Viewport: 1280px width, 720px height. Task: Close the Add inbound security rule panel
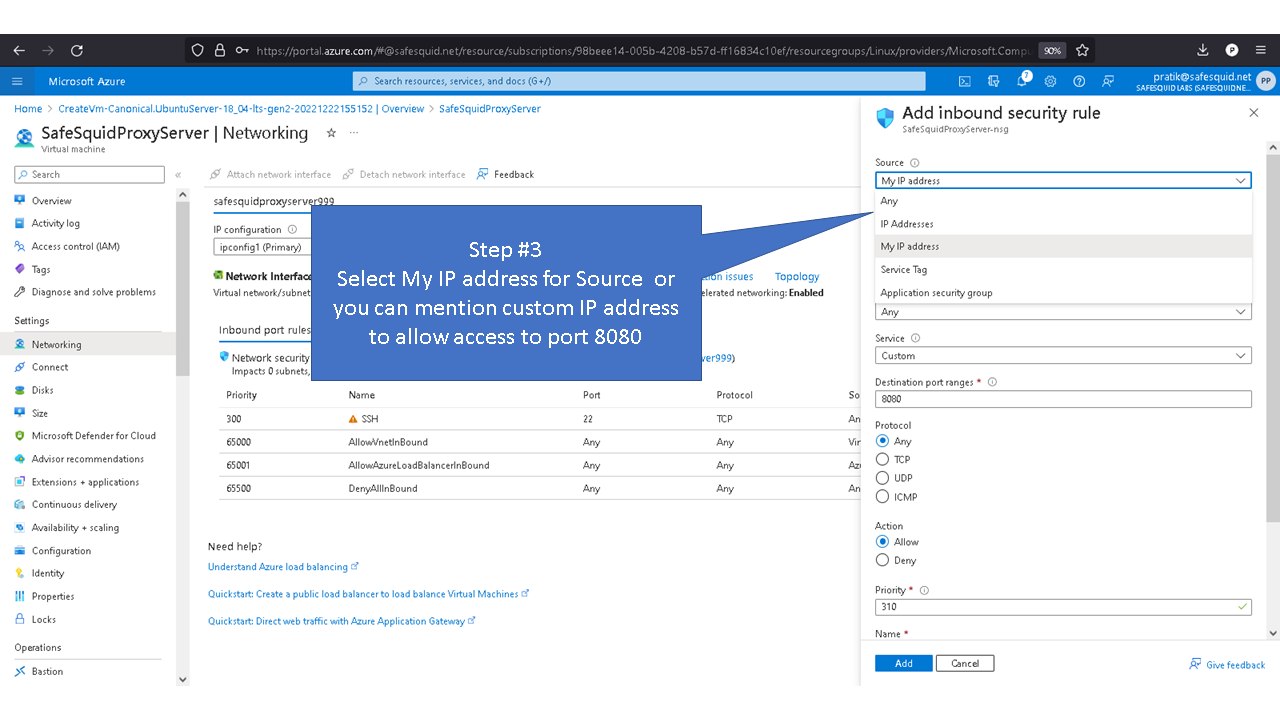tap(1254, 113)
